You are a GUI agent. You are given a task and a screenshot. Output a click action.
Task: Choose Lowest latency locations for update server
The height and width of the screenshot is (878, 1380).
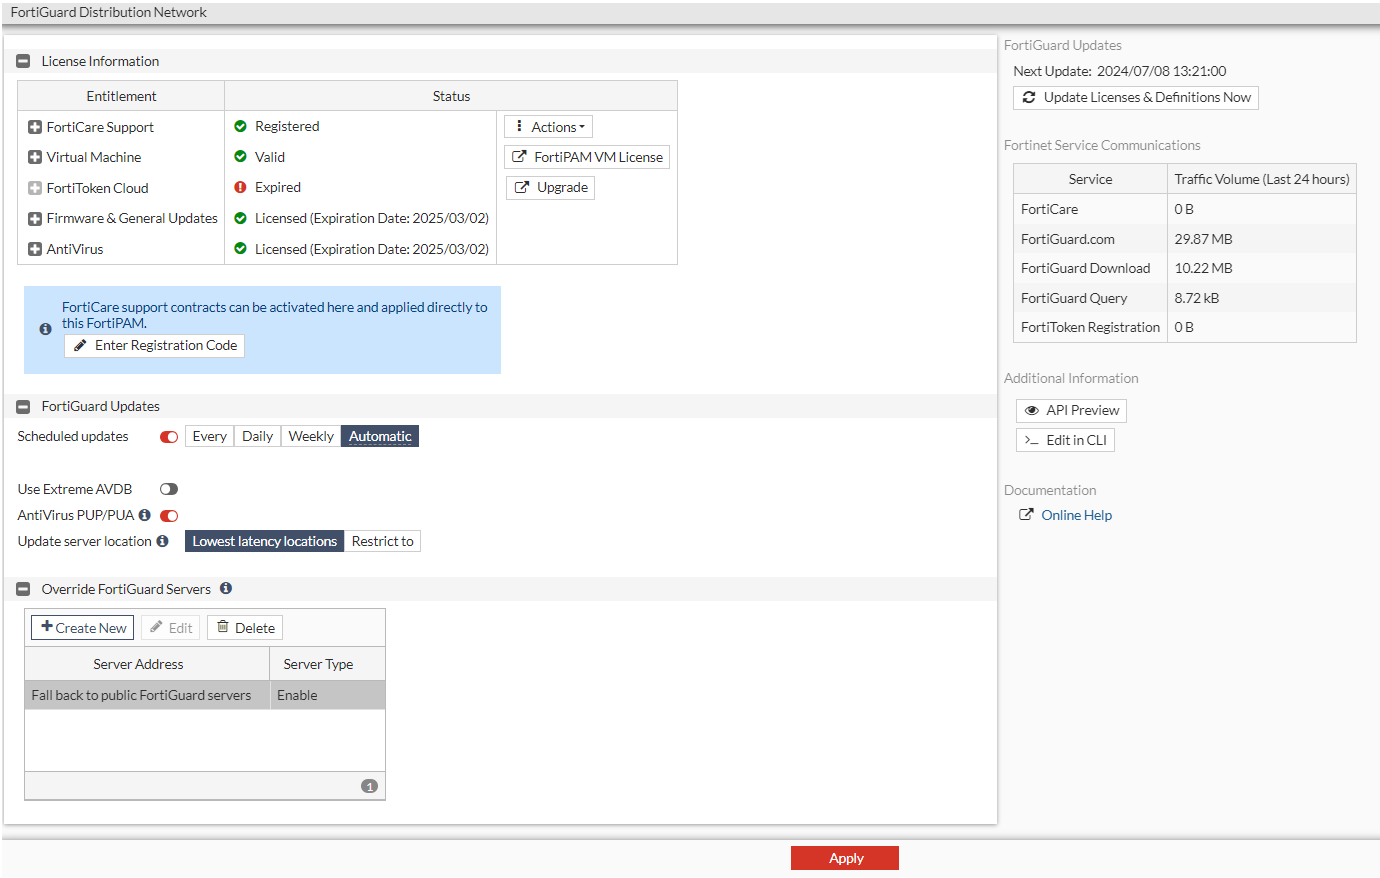265,541
